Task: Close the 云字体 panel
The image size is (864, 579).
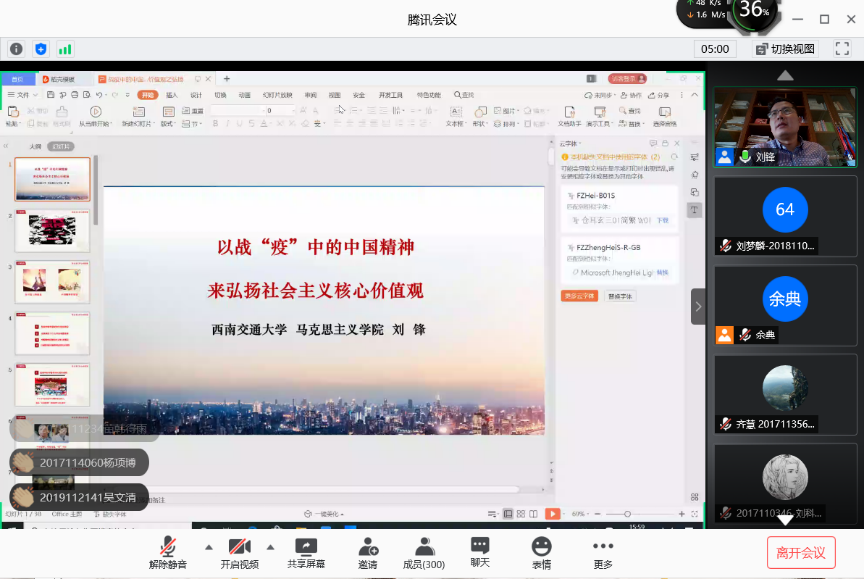Action: coord(677,143)
